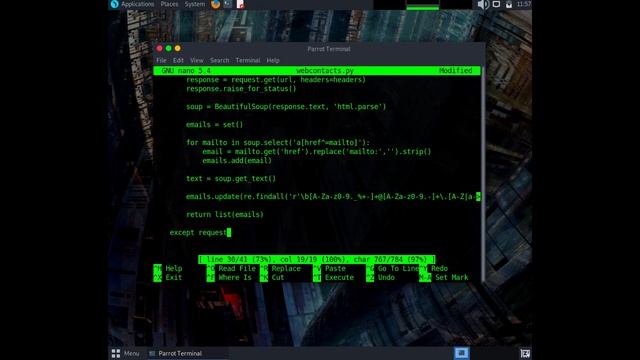This screenshot has width=640, height=360.
Task: Click the emails = set() line
Action: point(214,124)
